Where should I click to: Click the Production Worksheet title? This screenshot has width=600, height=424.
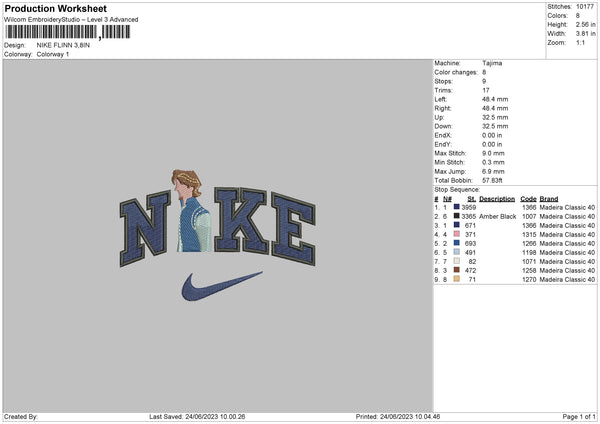55,8
